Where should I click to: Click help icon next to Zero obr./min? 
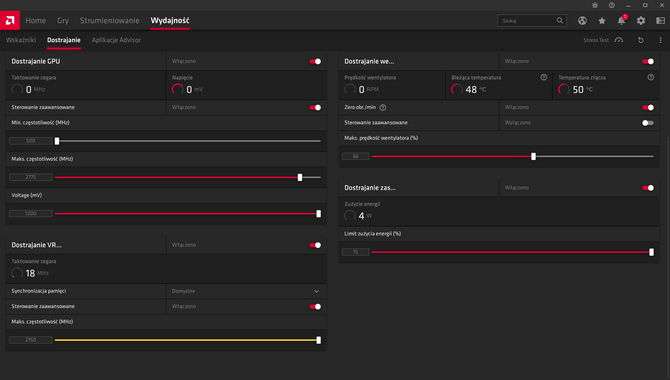(x=383, y=107)
